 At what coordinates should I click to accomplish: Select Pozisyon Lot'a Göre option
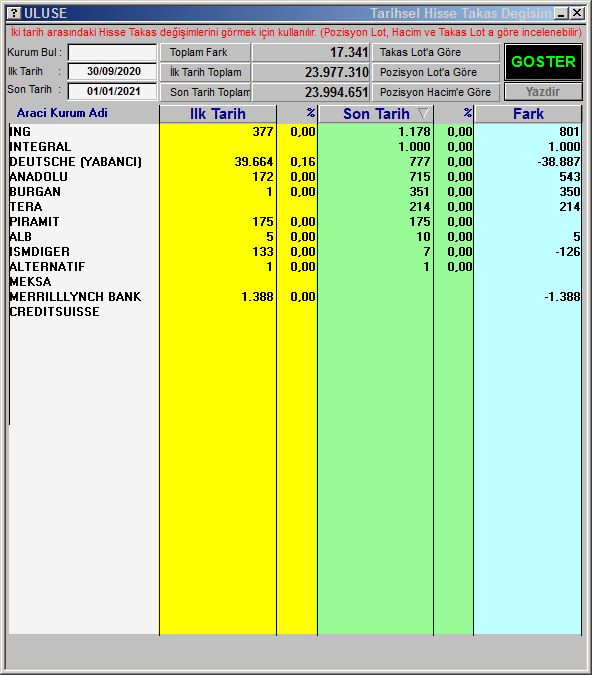(x=436, y=72)
